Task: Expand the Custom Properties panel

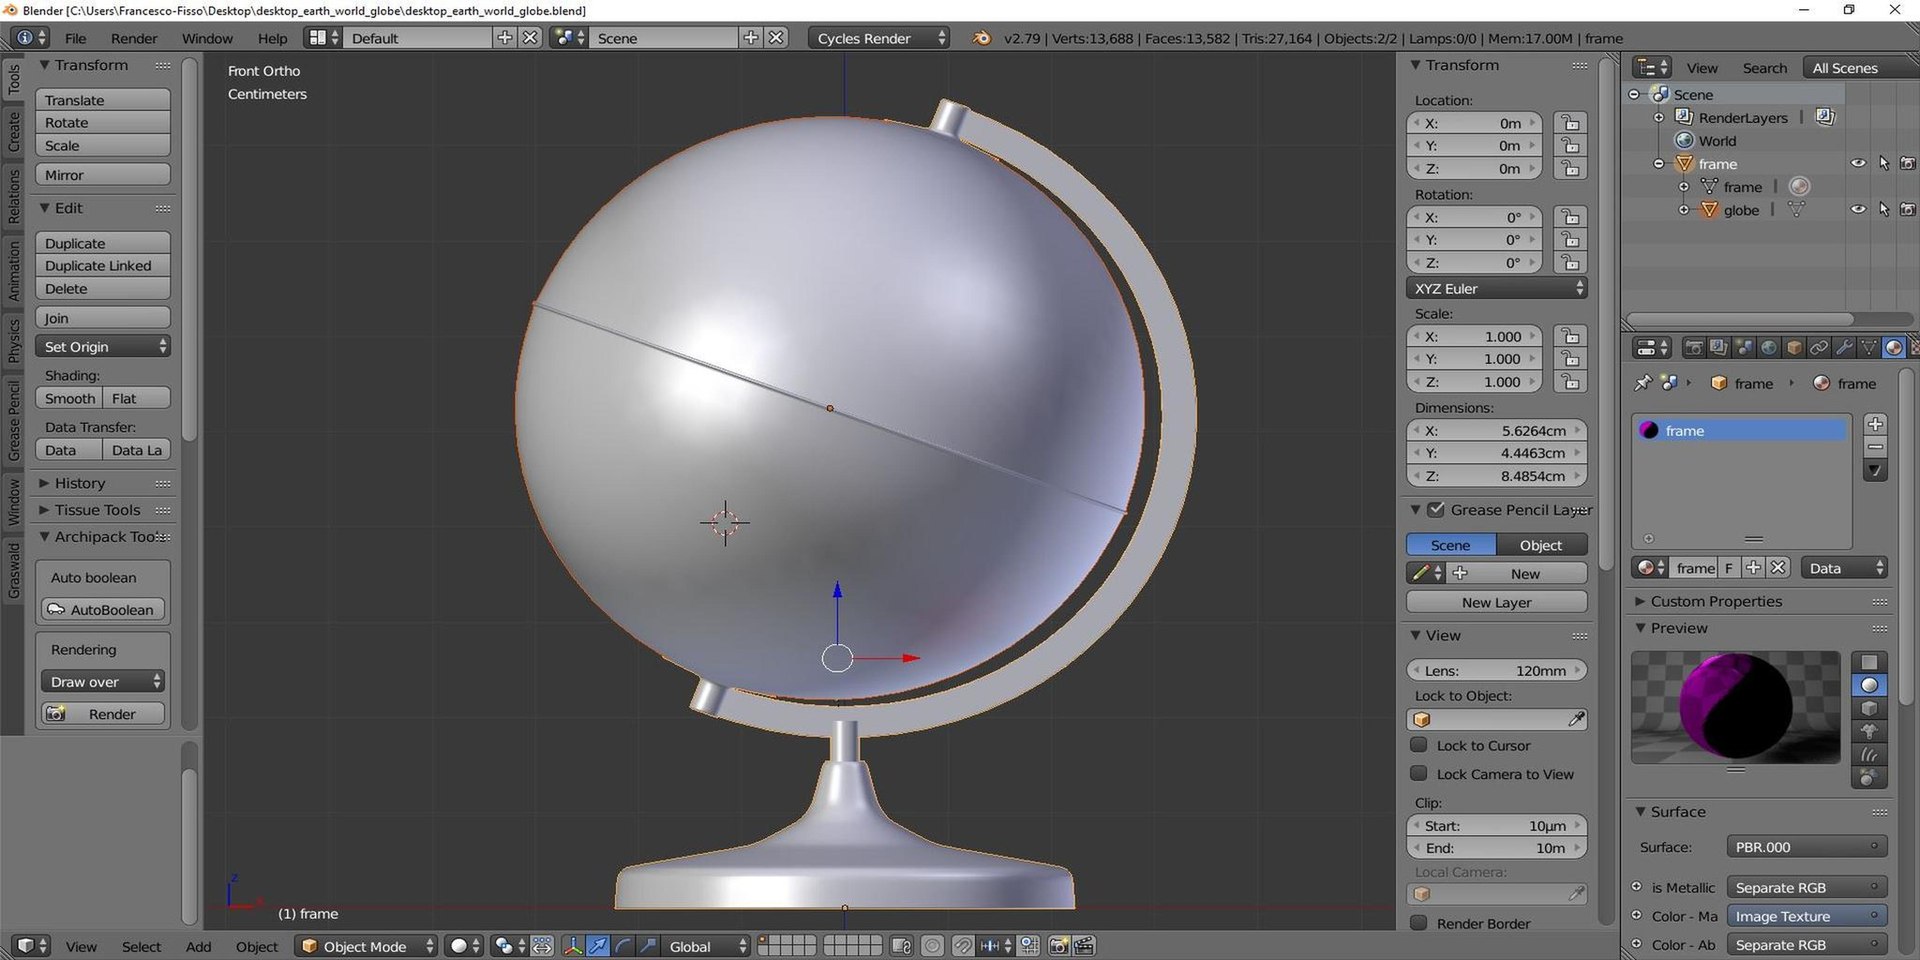Action: [x=1716, y=601]
